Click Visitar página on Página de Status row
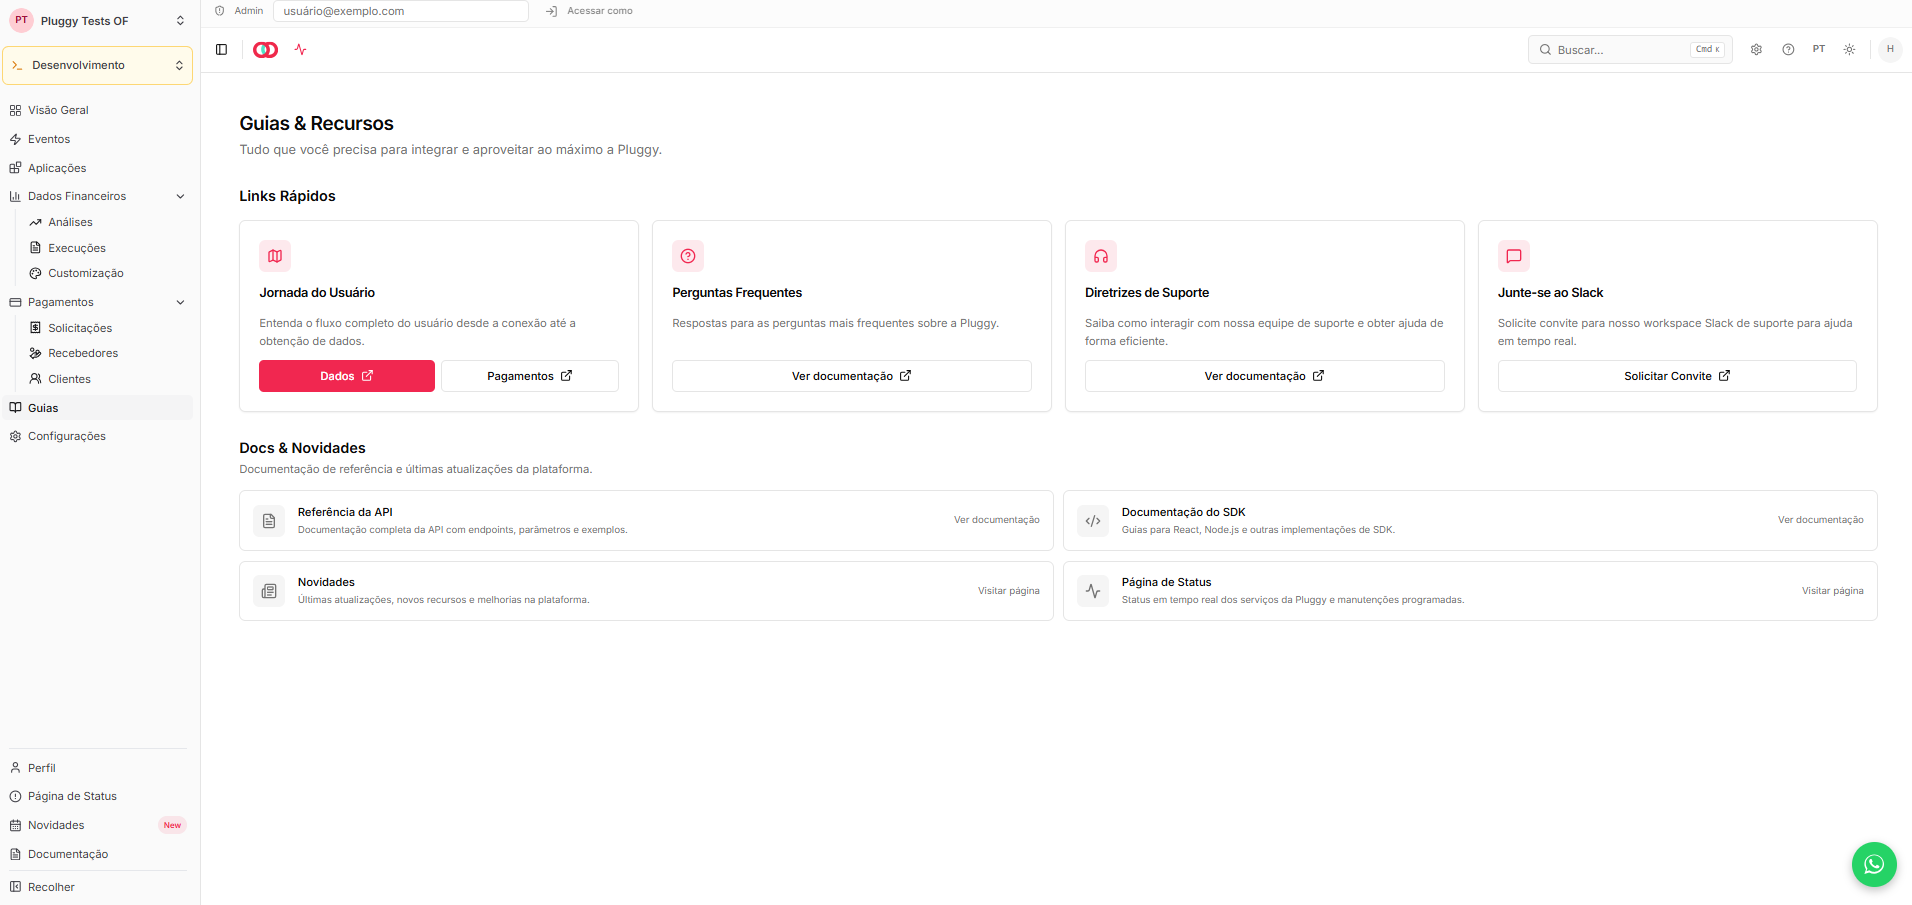Viewport: 1912px width, 905px height. tap(1832, 591)
